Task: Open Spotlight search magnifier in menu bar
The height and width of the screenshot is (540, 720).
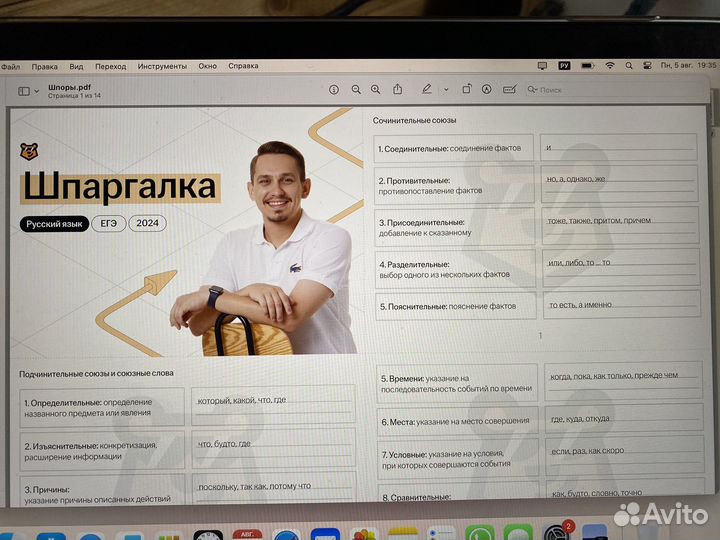Action: coord(629,66)
